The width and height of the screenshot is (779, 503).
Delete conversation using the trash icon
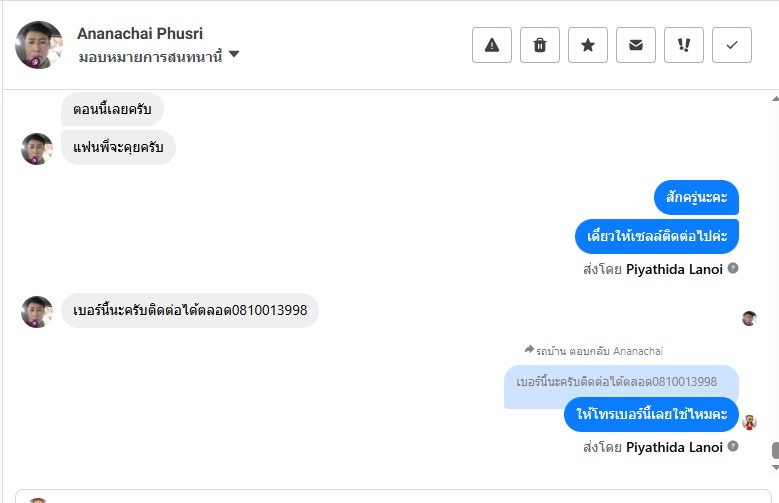coord(540,45)
